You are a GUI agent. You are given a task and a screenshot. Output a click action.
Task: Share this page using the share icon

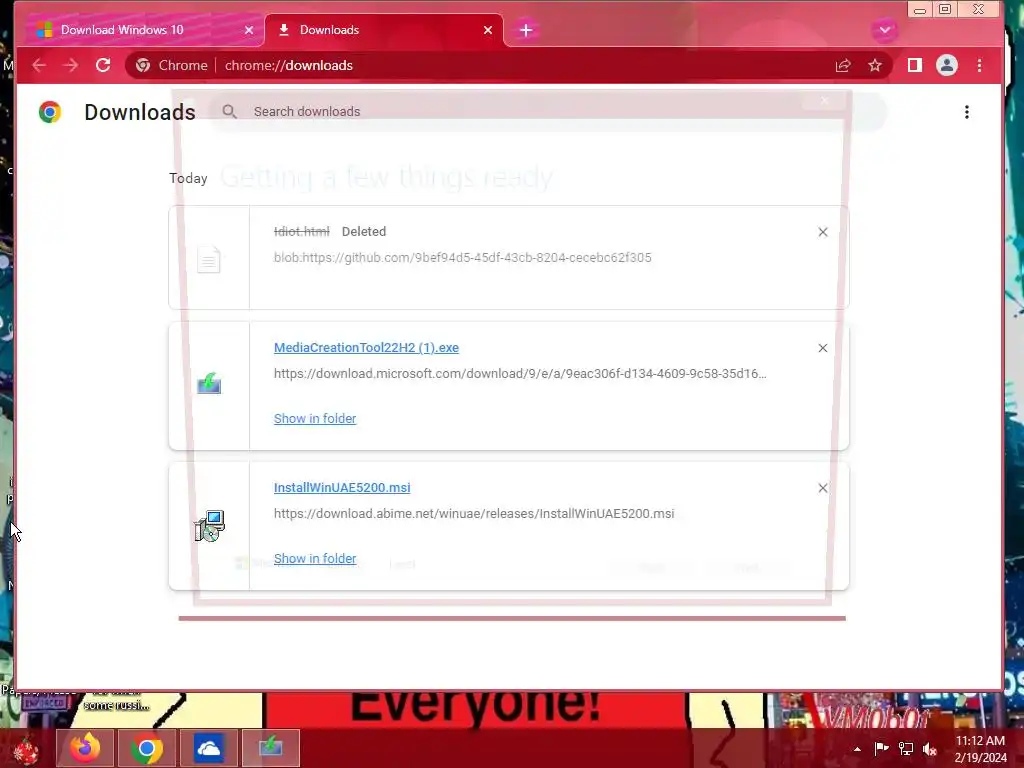[842, 65]
